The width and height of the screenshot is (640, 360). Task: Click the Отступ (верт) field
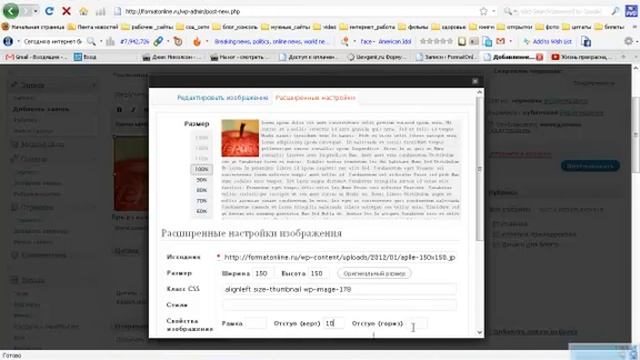coord(333,323)
